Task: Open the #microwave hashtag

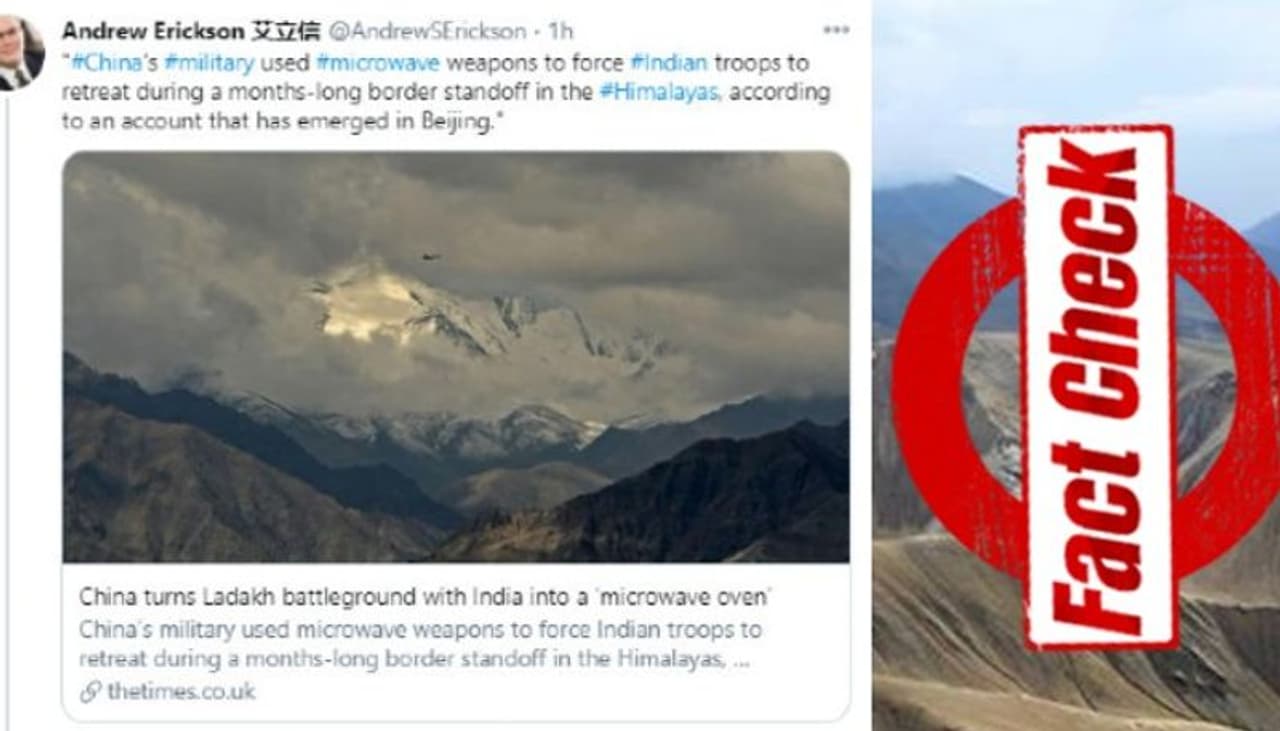Action: [377, 63]
